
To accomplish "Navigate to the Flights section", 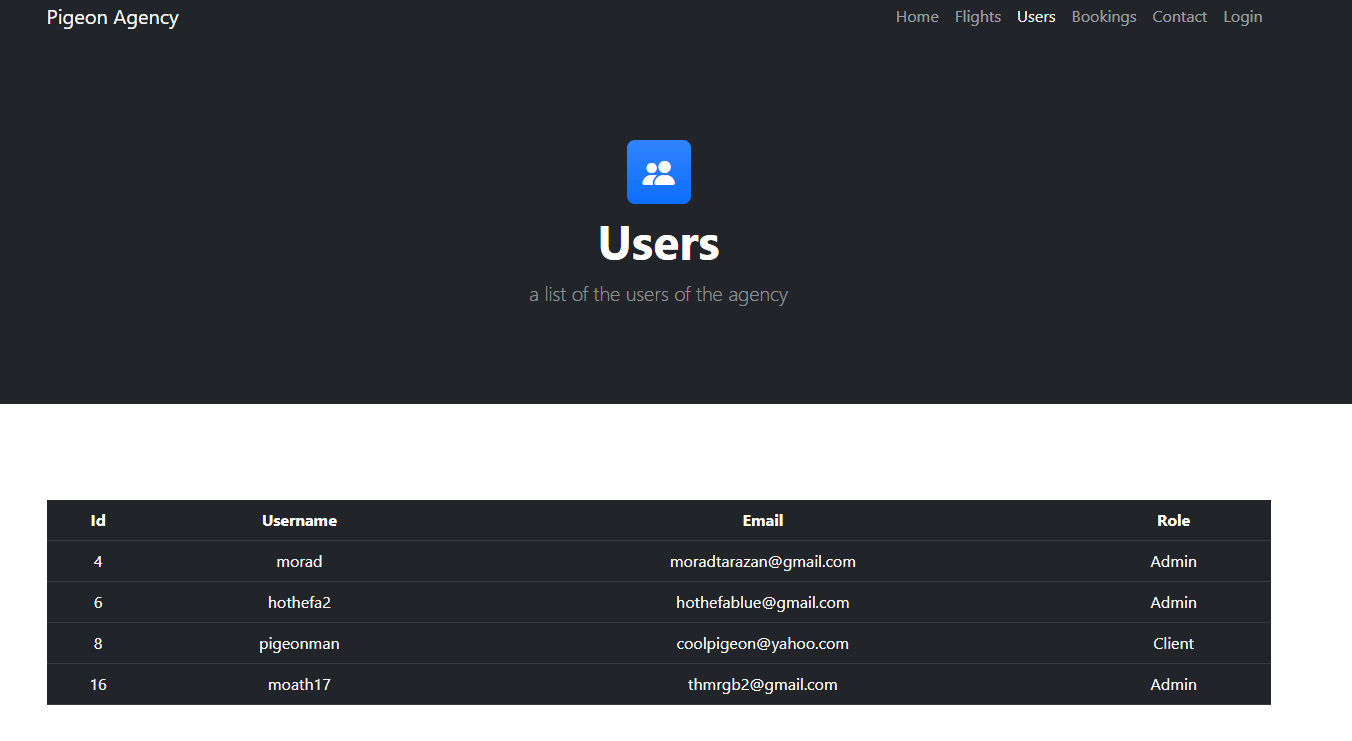I will [977, 17].
